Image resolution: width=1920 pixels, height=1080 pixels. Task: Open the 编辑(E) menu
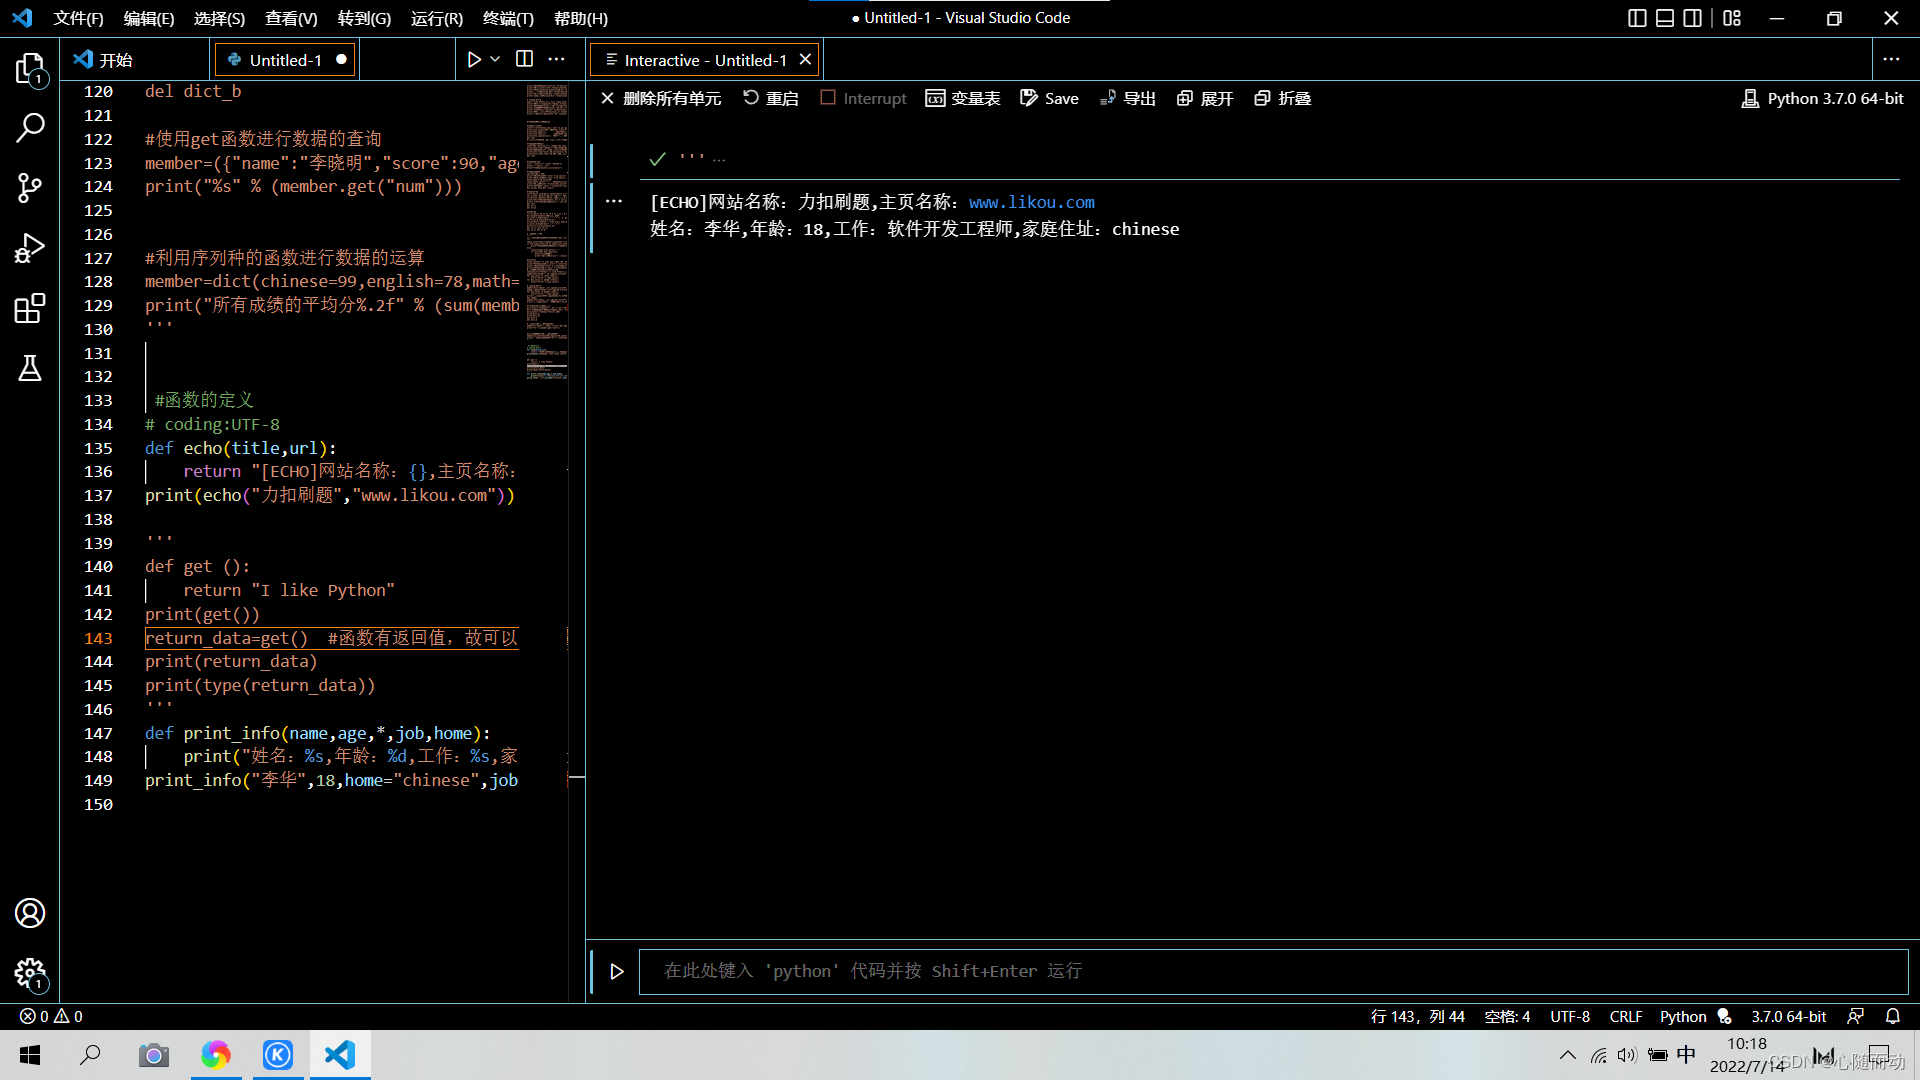[x=149, y=18]
